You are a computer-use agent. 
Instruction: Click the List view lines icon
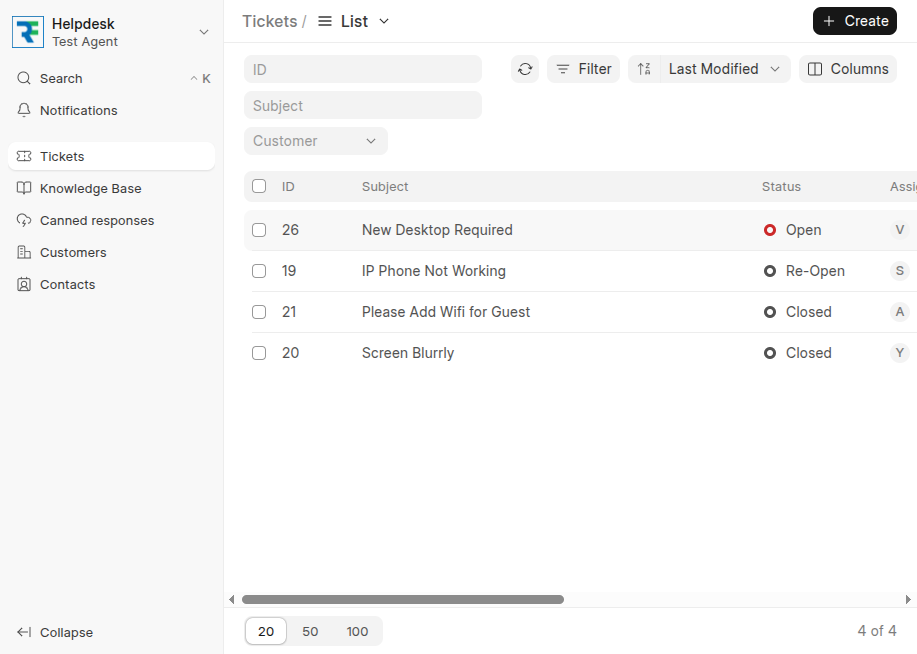325,22
